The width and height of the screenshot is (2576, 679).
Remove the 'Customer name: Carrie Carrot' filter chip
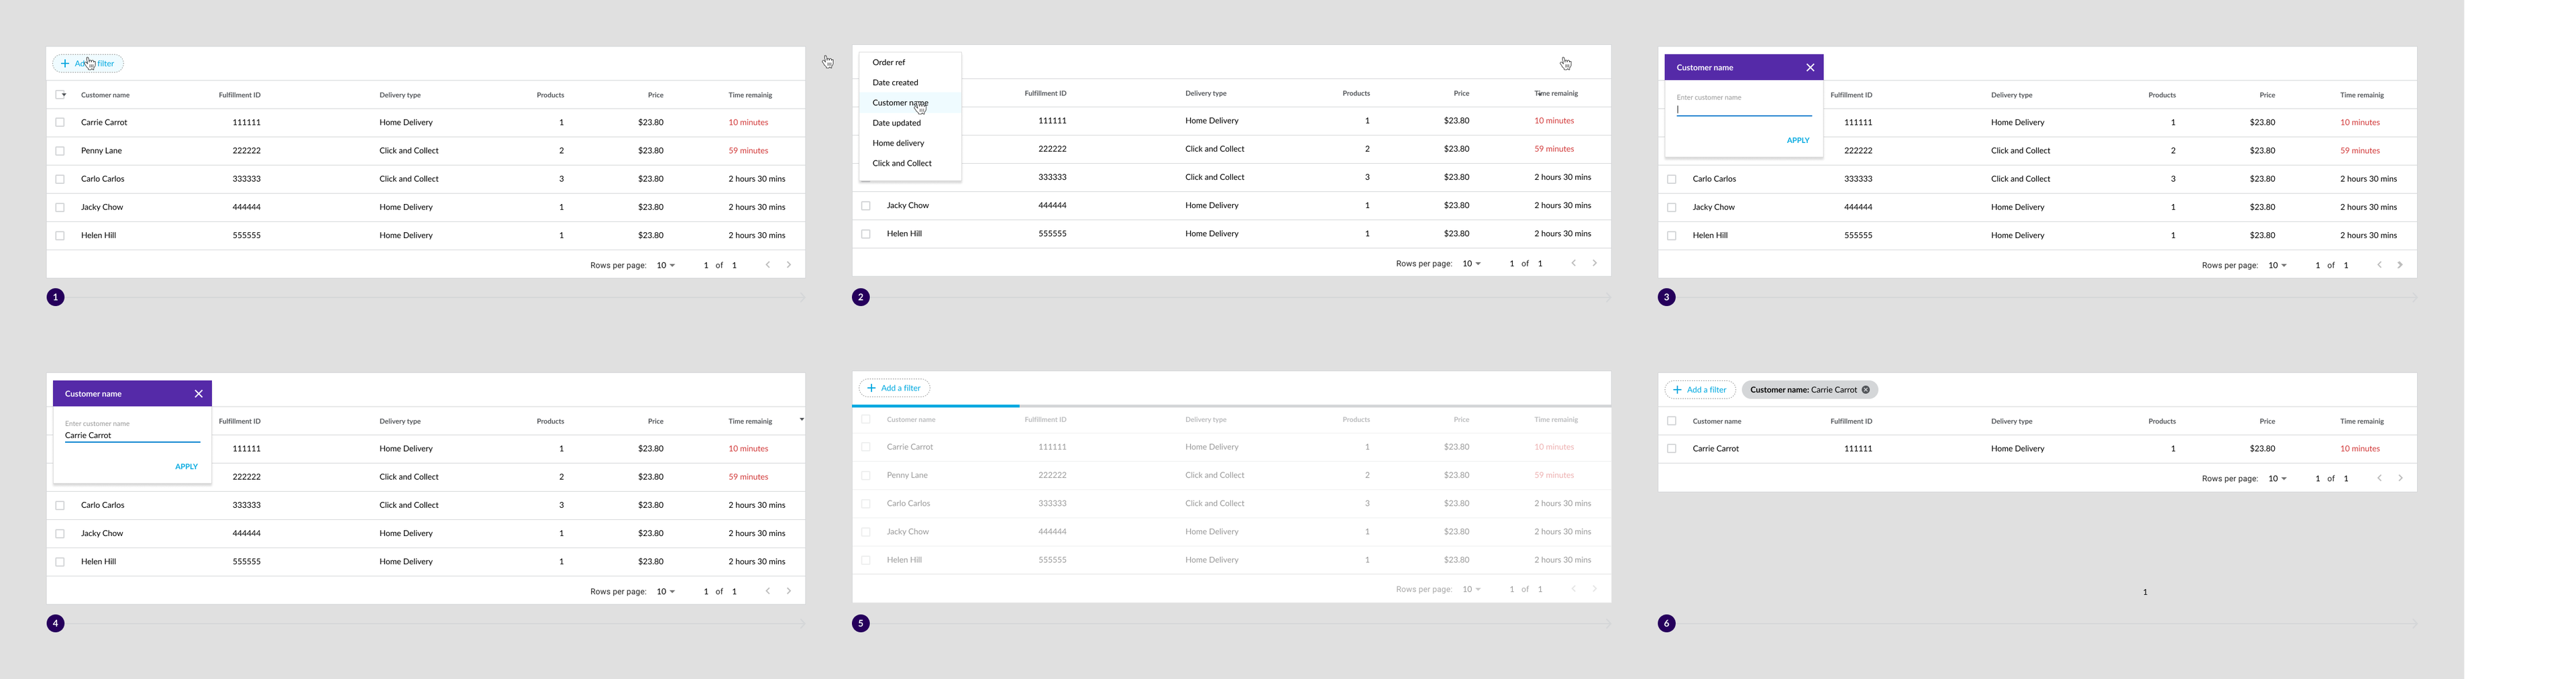pos(1865,390)
